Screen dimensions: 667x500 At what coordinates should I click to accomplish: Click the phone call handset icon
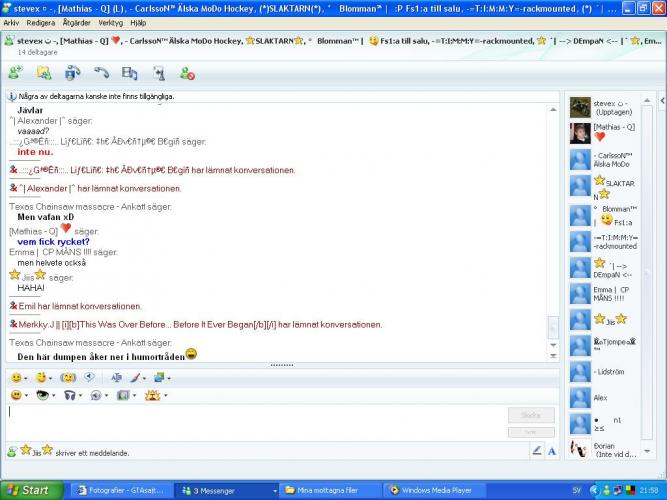pos(101,73)
